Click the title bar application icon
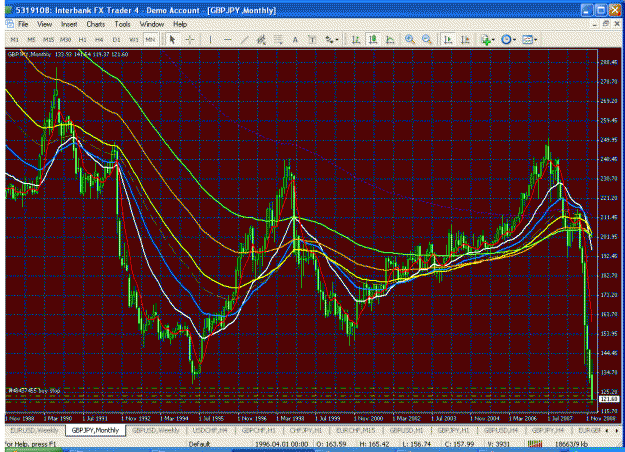Image resolution: width=625 pixels, height=452 pixels. pyautogui.click(x=9, y=10)
